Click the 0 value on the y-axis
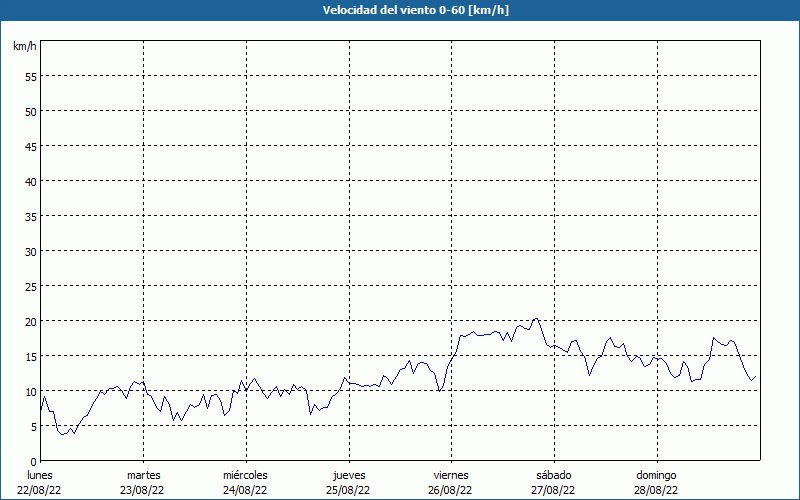This screenshot has width=800, height=500. point(34,462)
